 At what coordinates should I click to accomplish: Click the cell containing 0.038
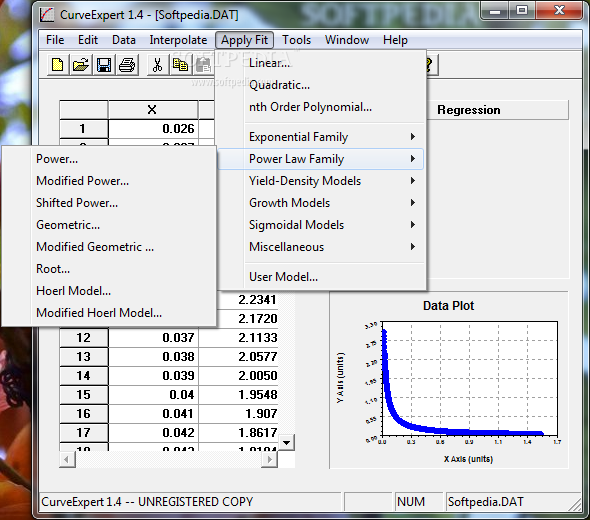153,357
